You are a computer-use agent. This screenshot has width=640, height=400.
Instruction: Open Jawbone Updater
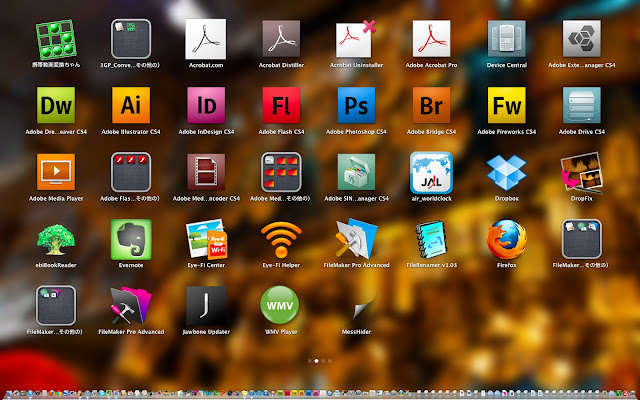(206, 306)
